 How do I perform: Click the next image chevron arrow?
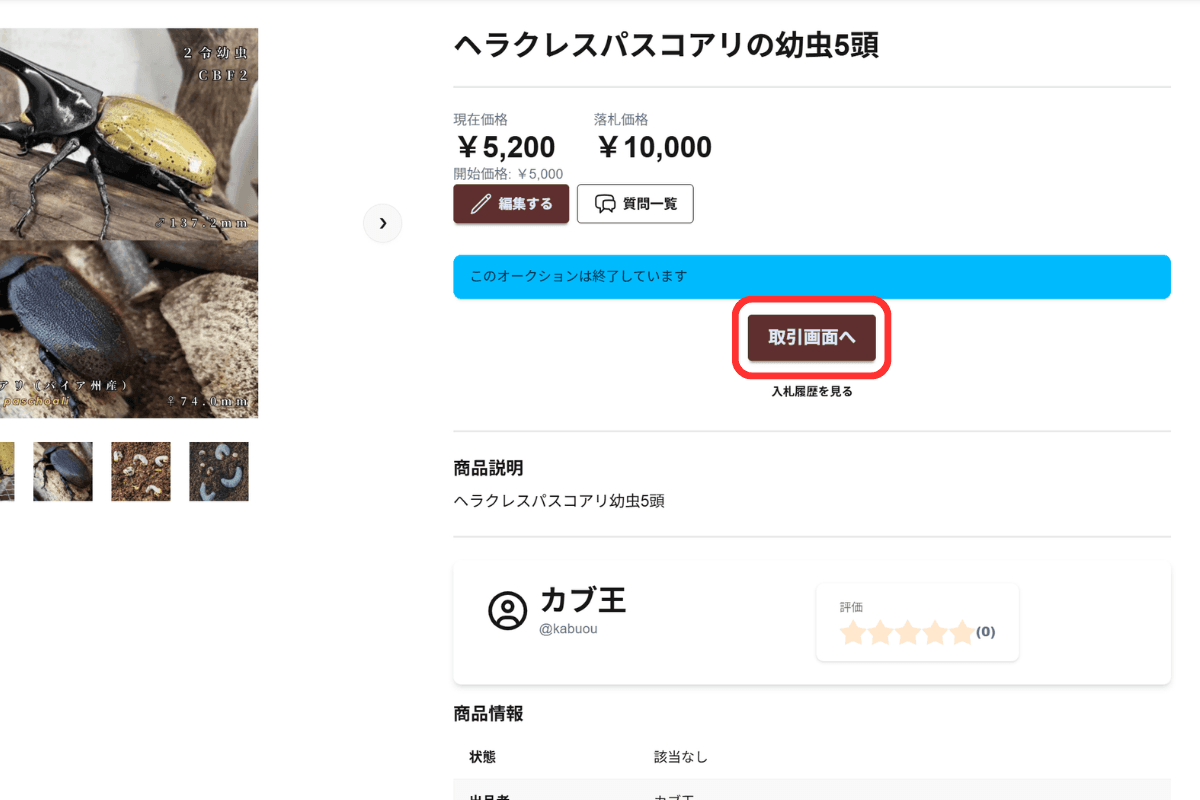point(382,223)
